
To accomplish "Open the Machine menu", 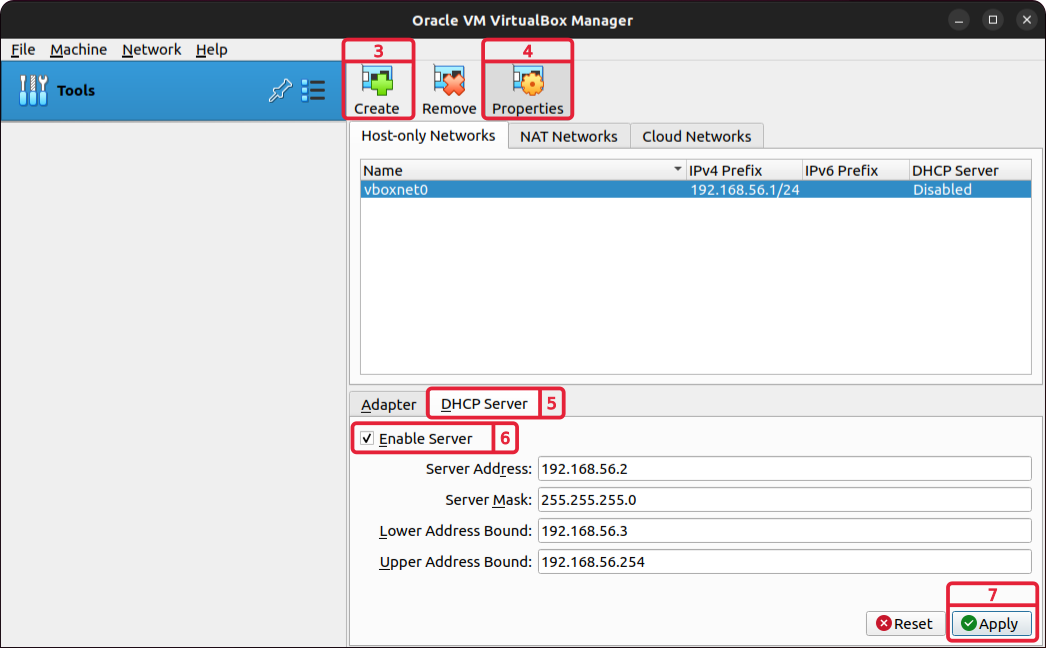I will pos(78,49).
